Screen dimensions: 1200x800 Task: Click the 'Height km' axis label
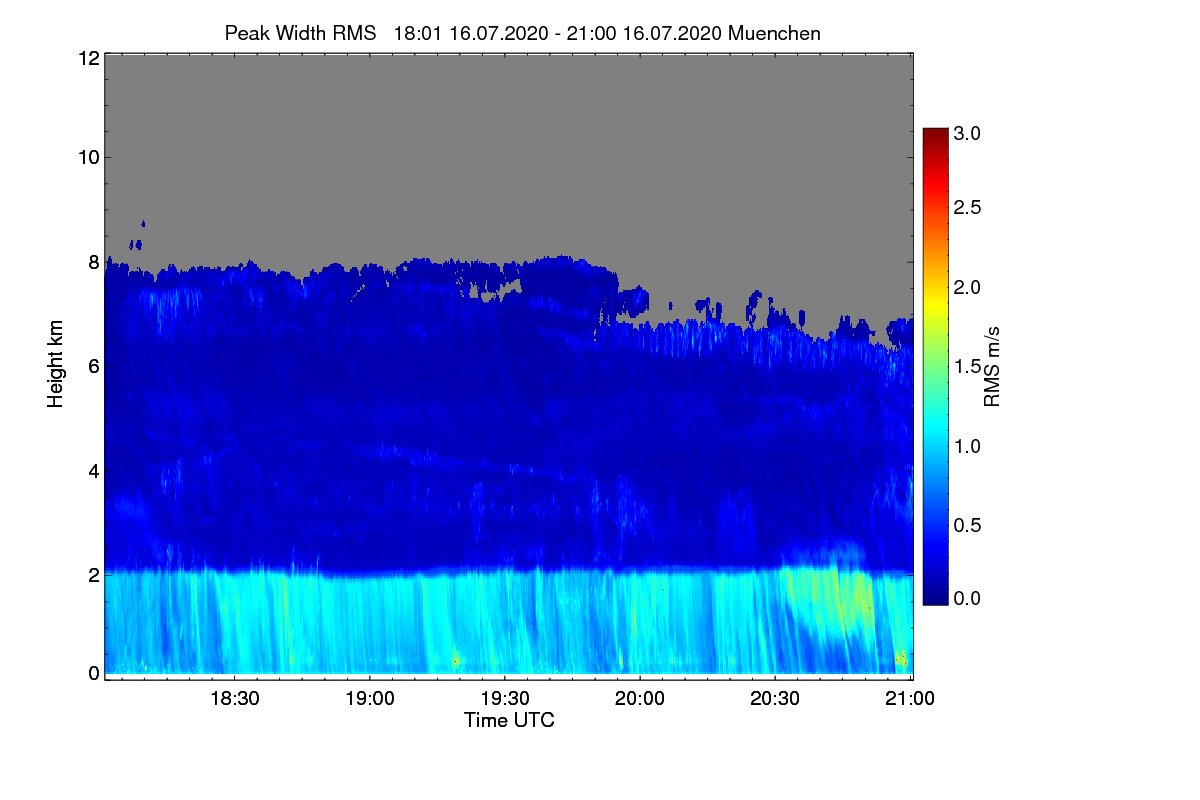click(56, 364)
